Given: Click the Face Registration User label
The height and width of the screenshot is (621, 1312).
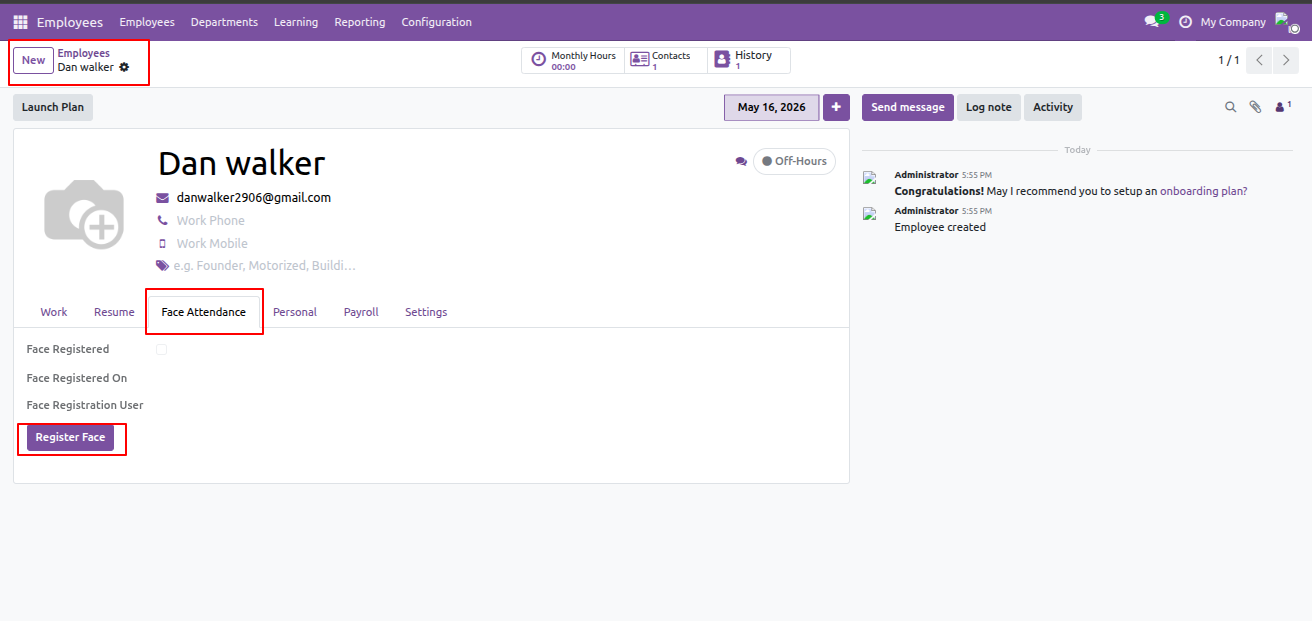Looking at the screenshot, I should pos(85,405).
